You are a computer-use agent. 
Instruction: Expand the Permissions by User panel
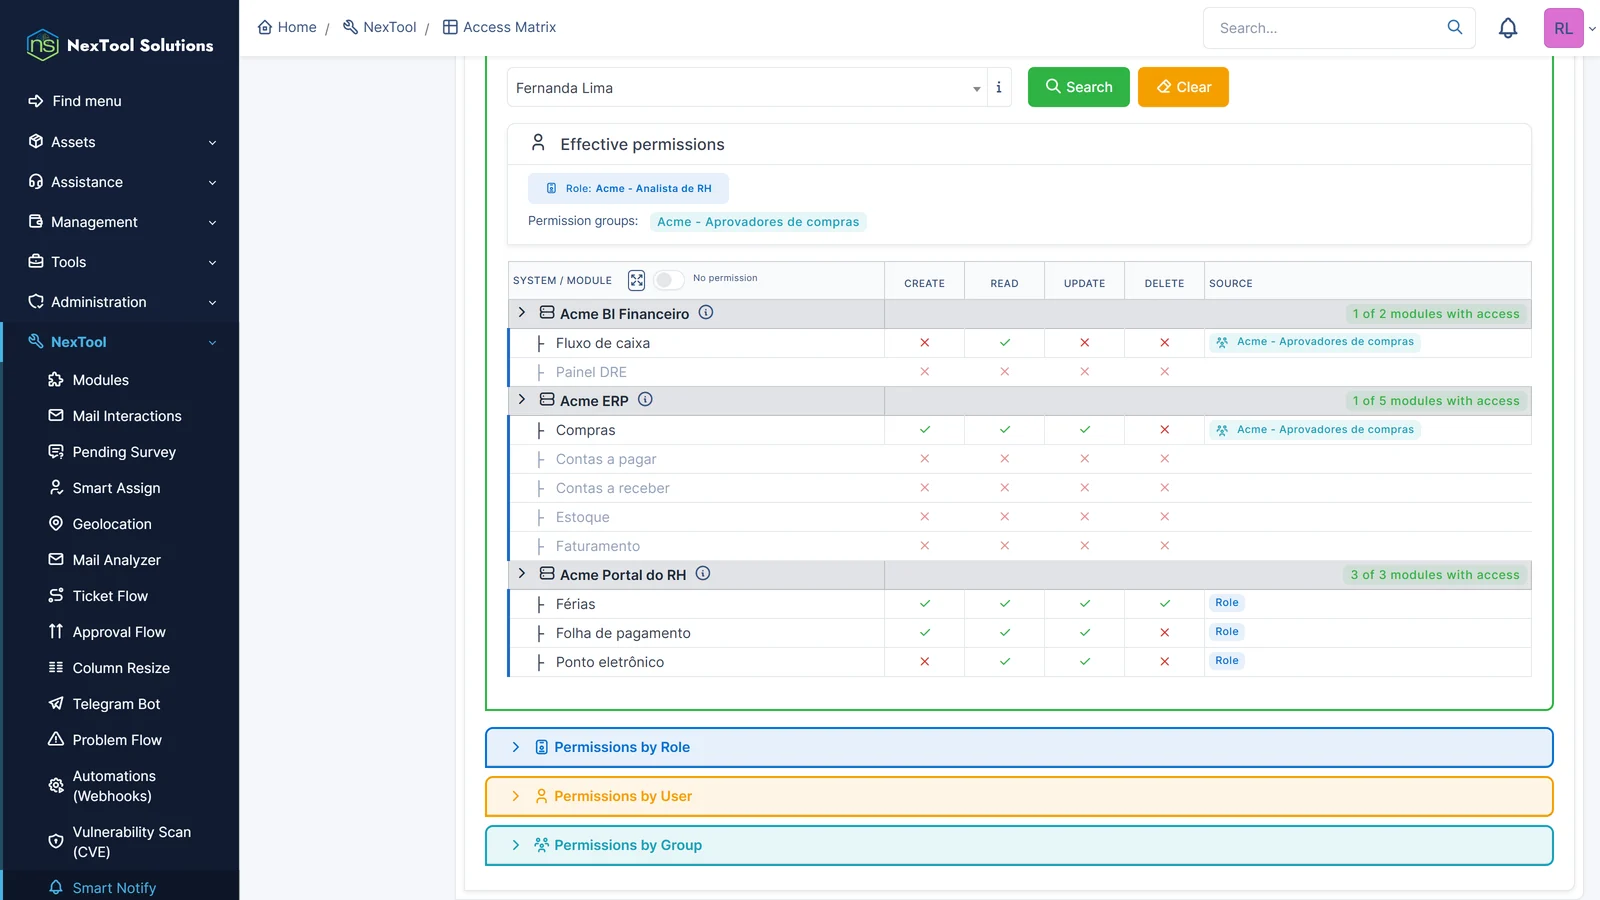(x=1019, y=796)
